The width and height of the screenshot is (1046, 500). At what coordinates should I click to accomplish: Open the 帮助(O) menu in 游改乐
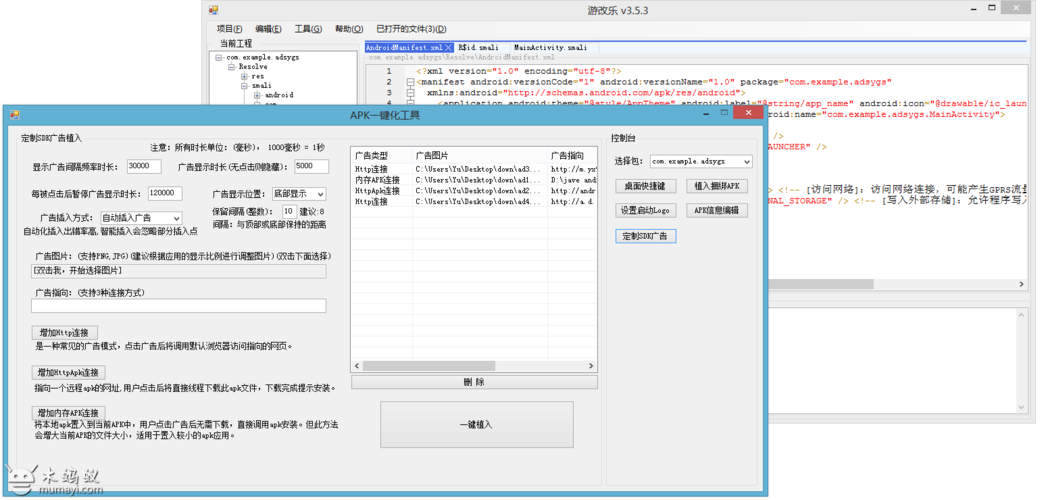coord(349,29)
